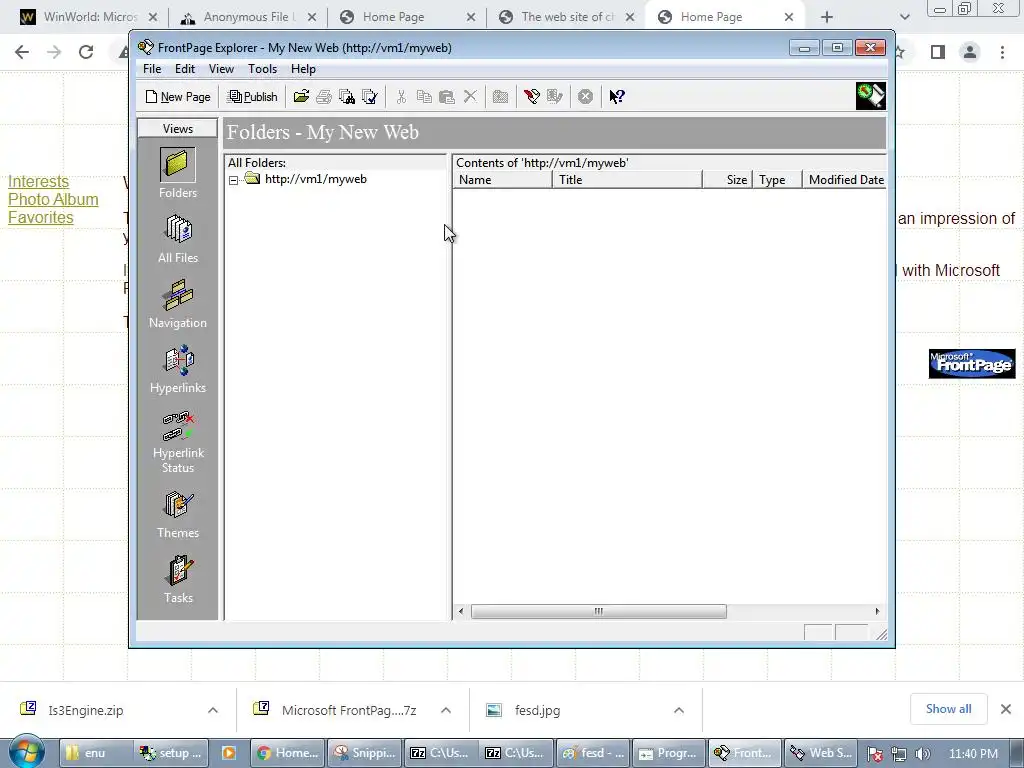Viewport: 1024px width, 768px height.
Task: Open the Tools menu in FrontPage Explorer
Action: coord(263,69)
